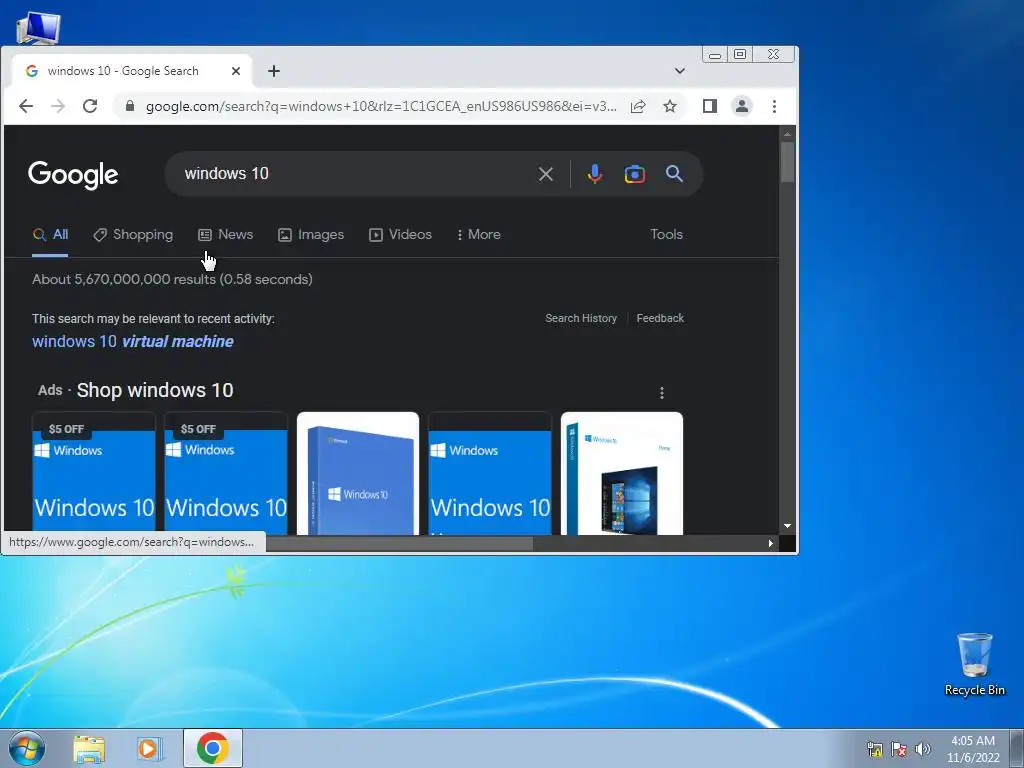Open the Action Center flag icon

[x=899, y=749]
